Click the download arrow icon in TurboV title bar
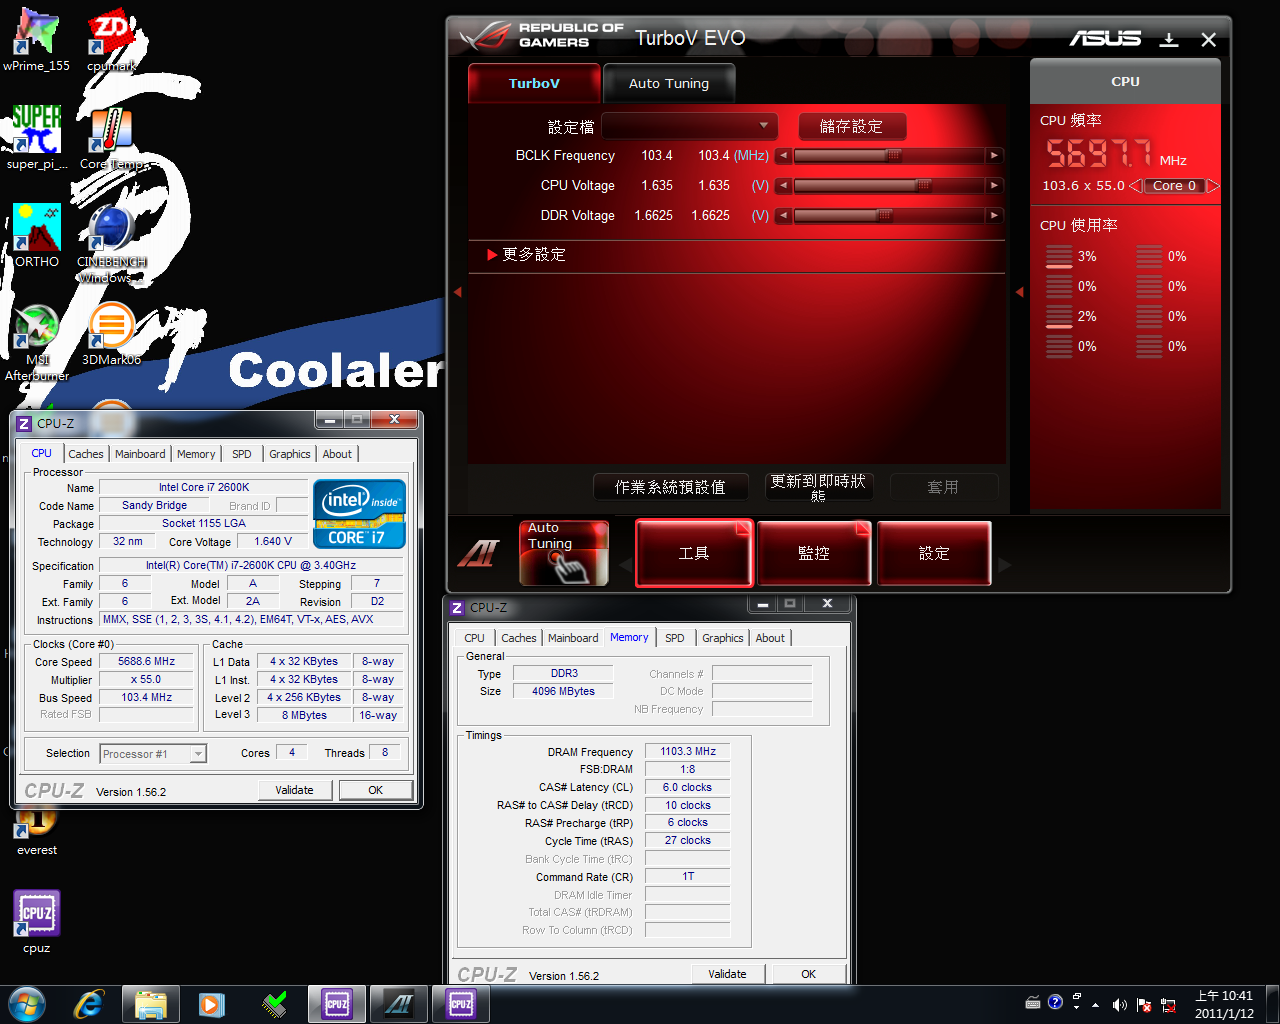 [x=1168, y=39]
